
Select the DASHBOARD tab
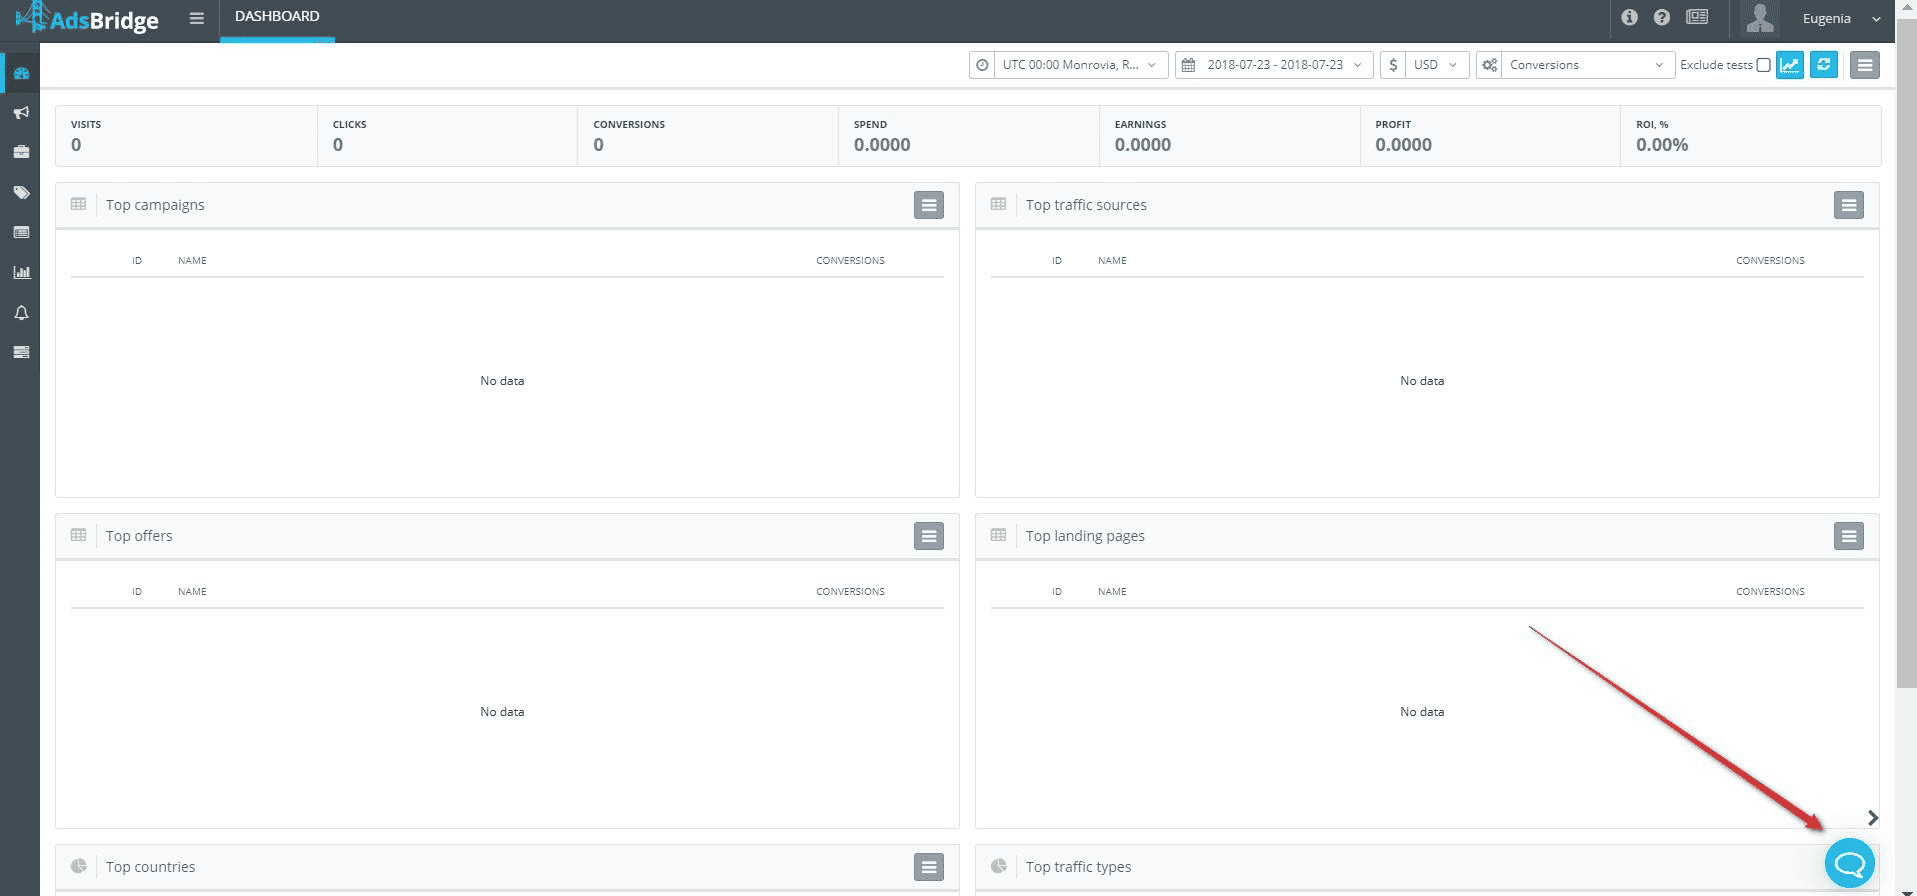pos(277,17)
